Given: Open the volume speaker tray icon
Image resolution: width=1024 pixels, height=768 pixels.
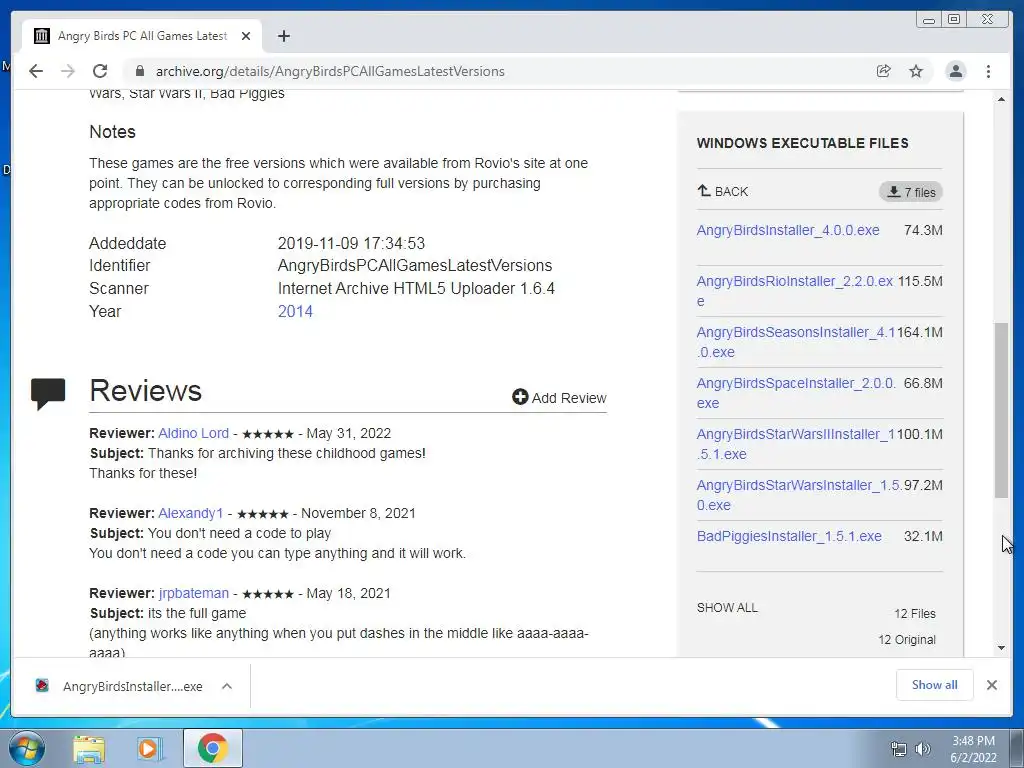Looking at the screenshot, I should (923, 749).
